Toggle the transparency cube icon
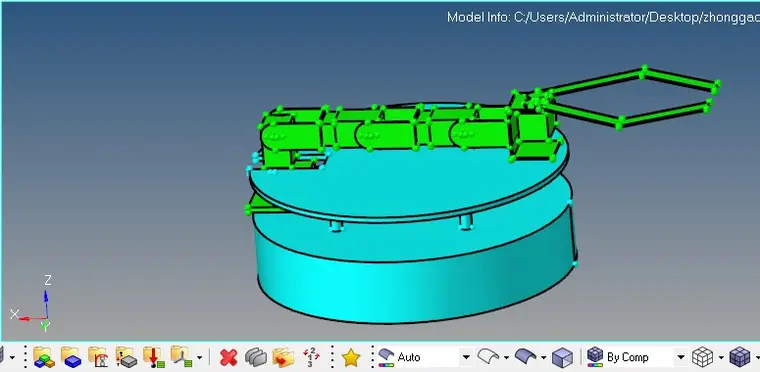 coord(562,358)
